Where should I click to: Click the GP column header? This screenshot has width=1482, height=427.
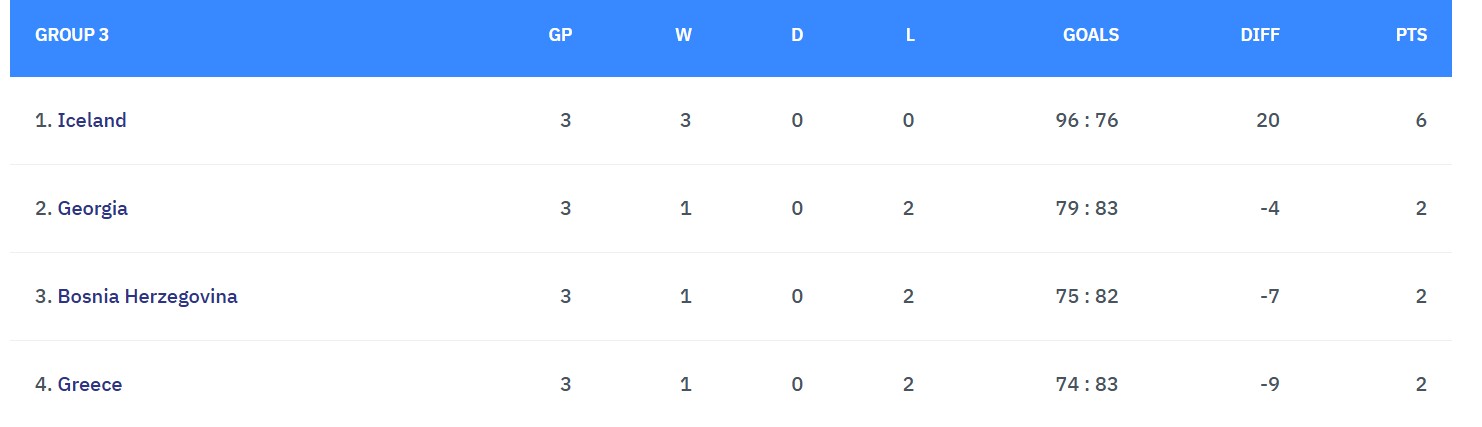click(560, 35)
